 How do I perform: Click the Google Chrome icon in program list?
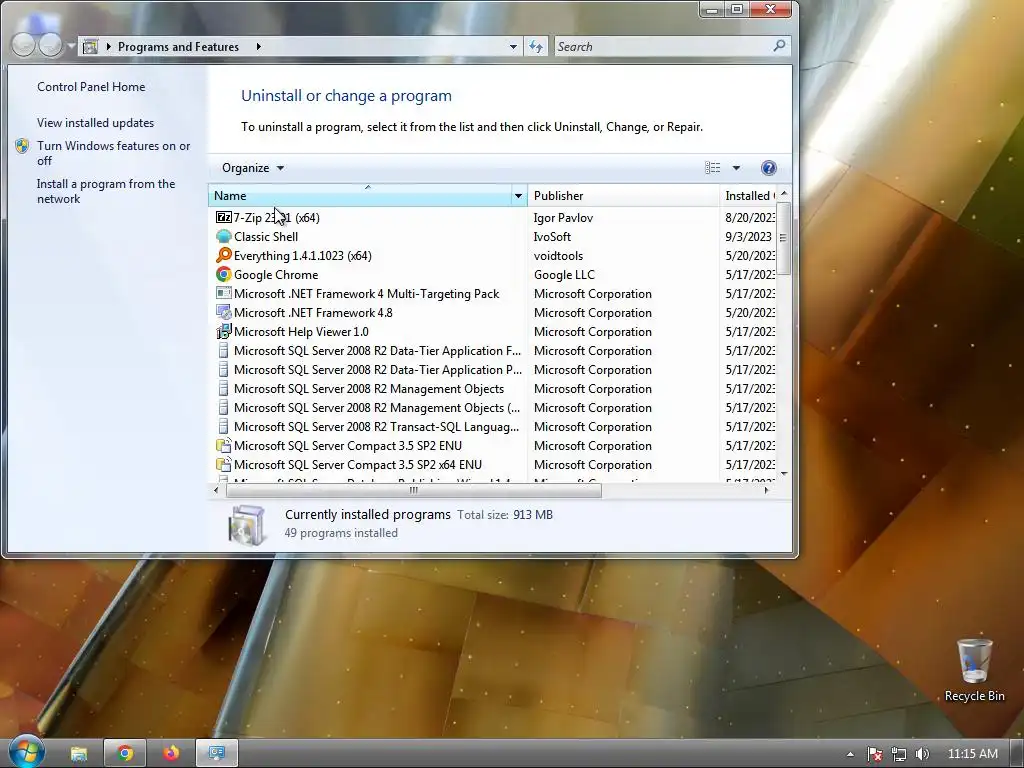pos(223,274)
